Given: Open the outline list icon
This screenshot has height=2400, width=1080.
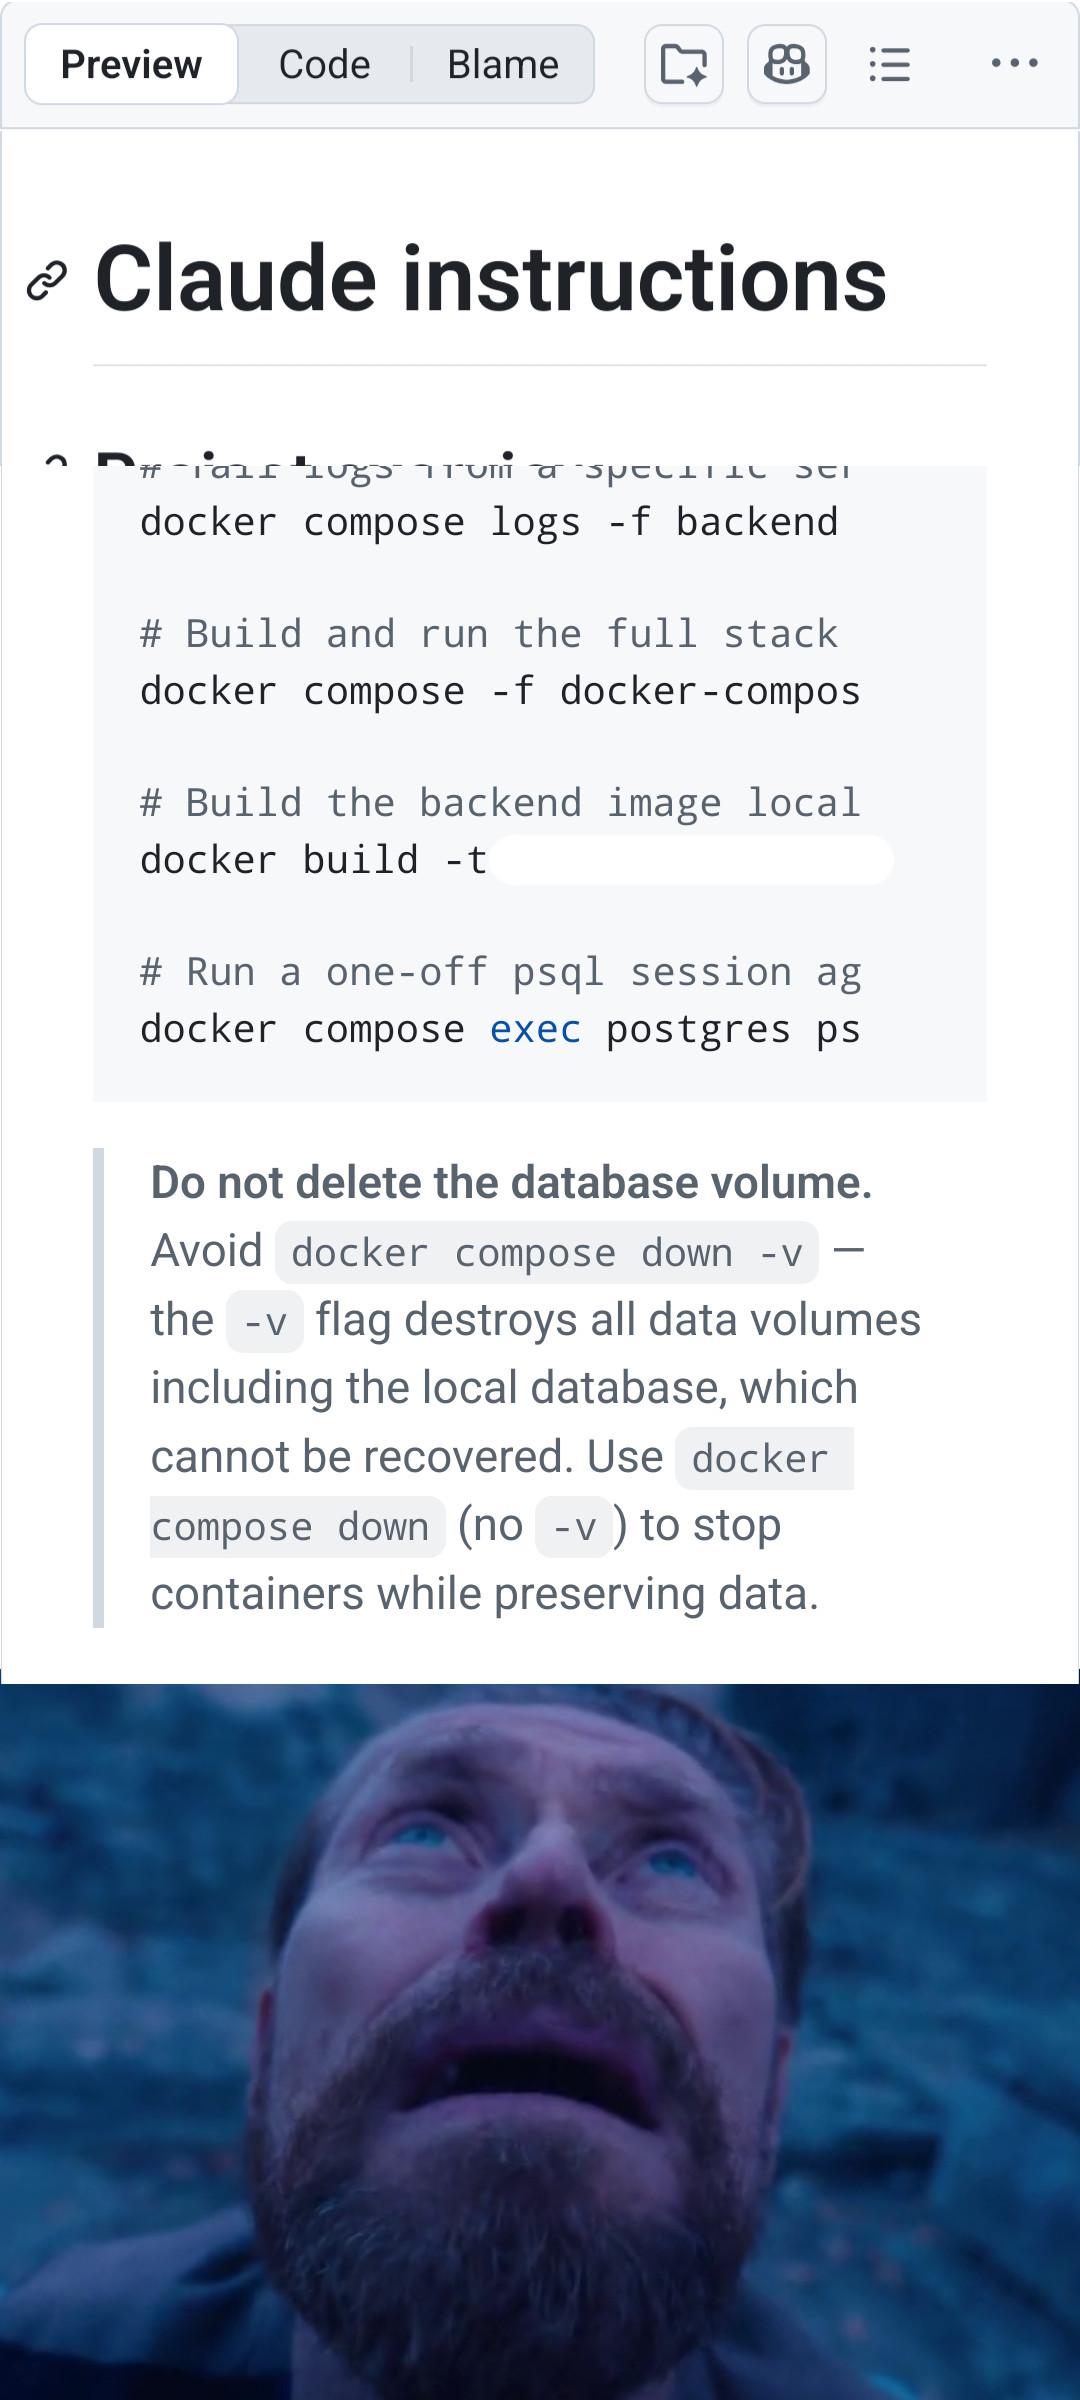Looking at the screenshot, I should tap(889, 65).
